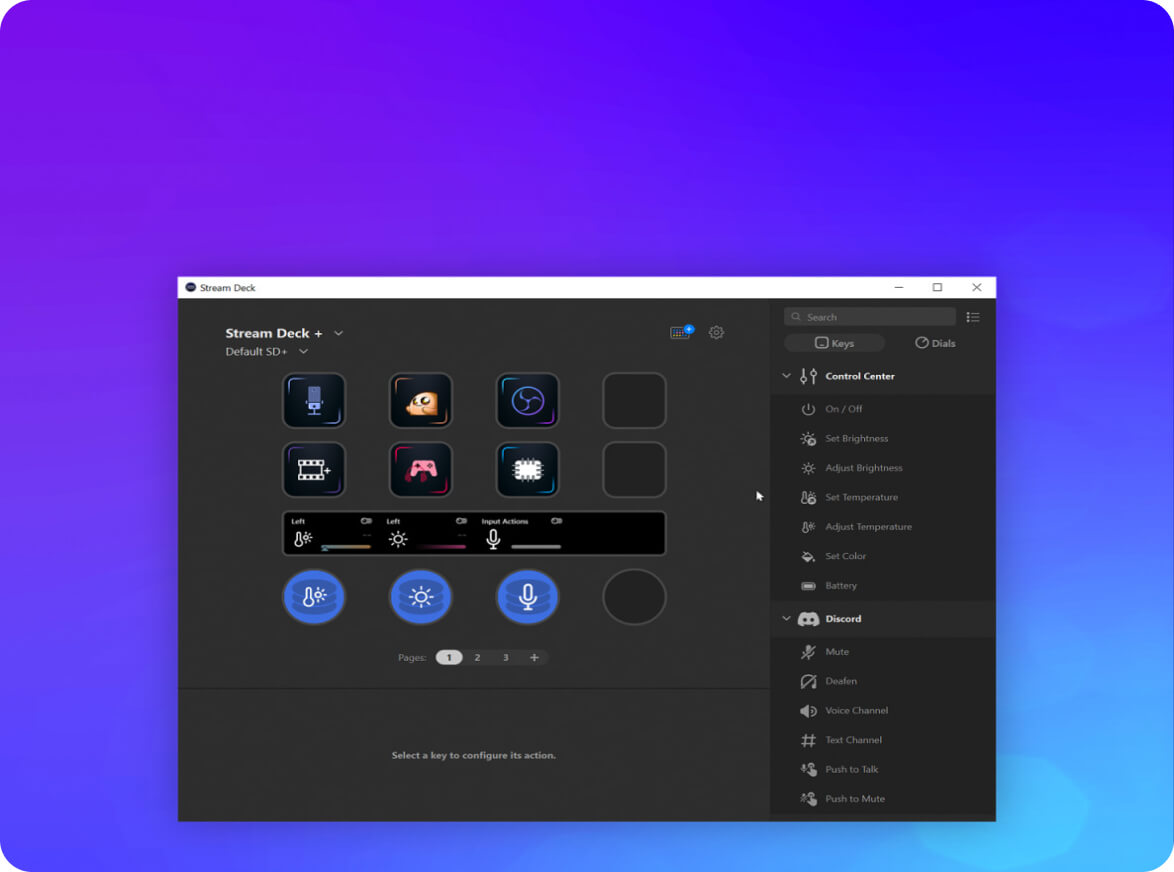Switch to the Keys tab
The width and height of the screenshot is (1174, 872).
(x=834, y=343)
